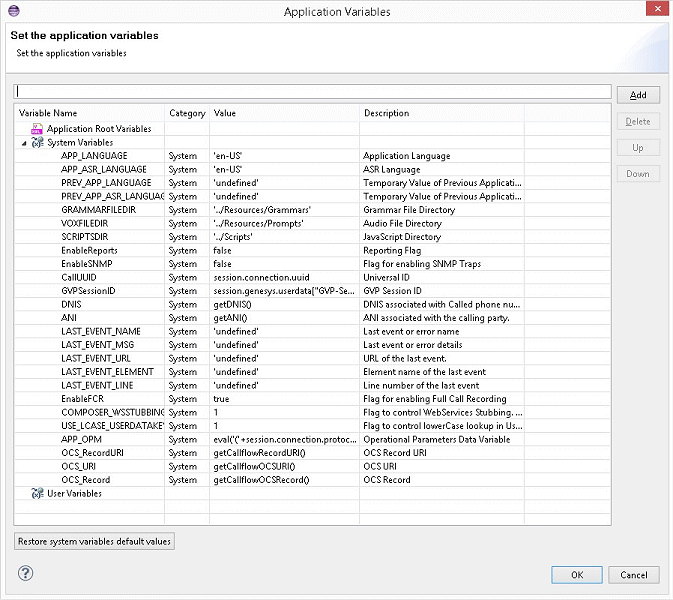Select the DNIS variable

point(71,305)
